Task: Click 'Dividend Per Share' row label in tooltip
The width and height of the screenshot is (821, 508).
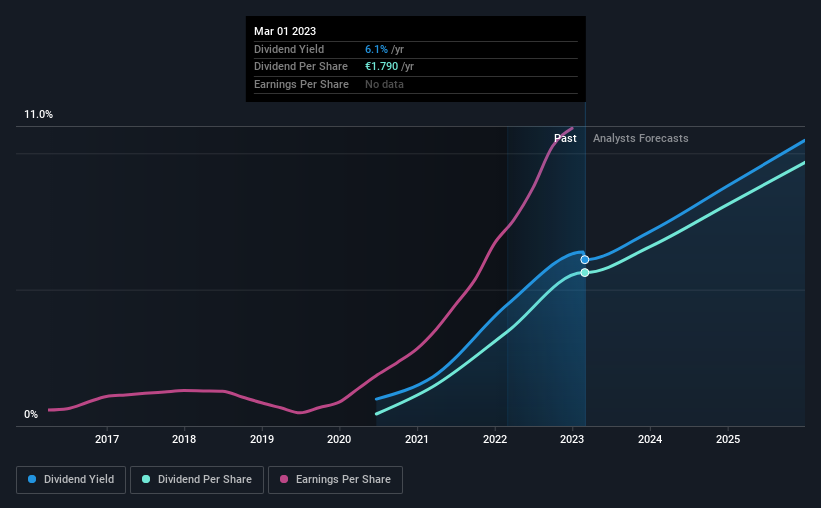Action: [301, 67]
